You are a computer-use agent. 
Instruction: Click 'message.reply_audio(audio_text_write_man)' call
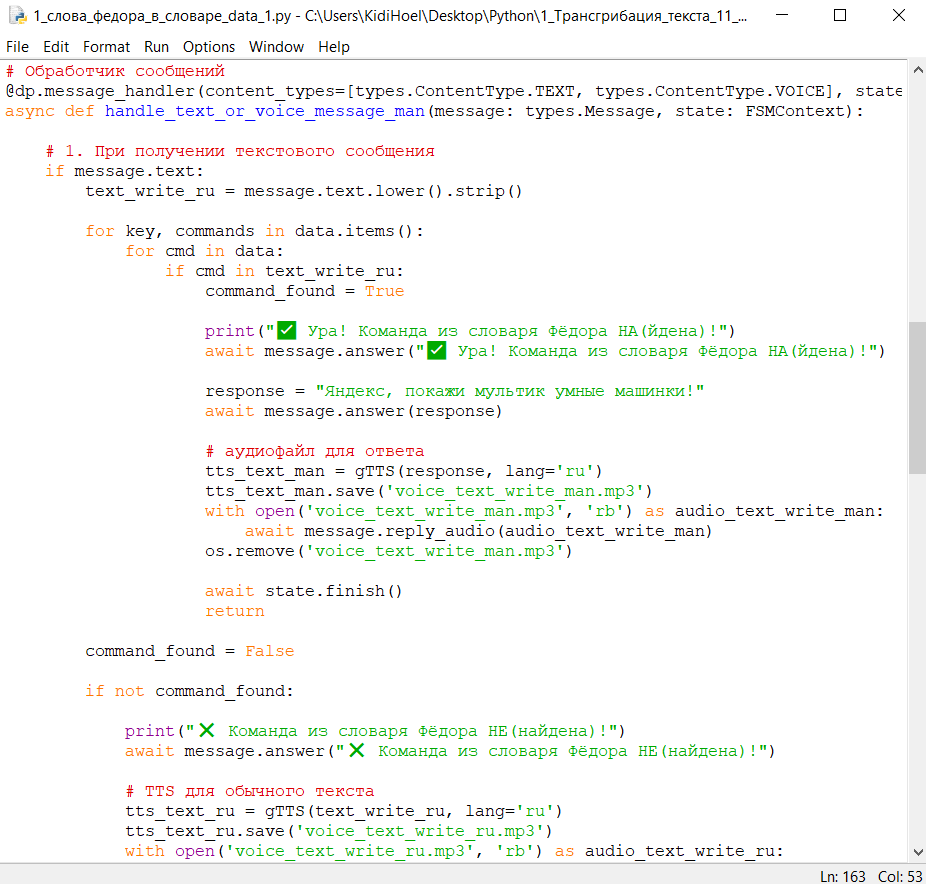point(508,531)
